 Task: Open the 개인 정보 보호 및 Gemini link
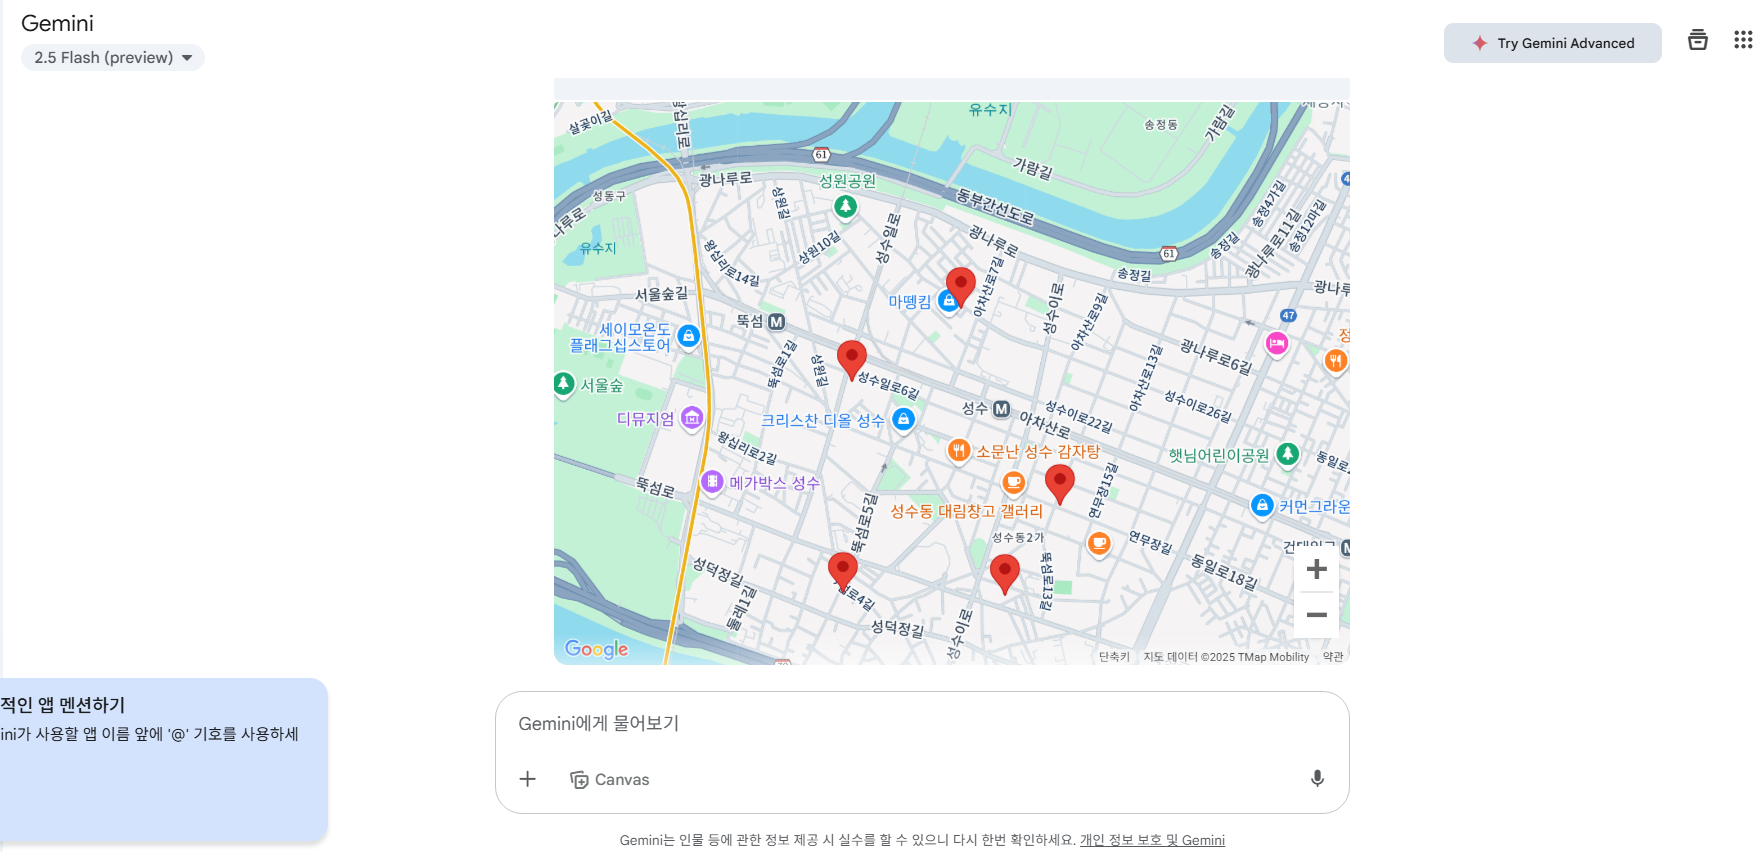coord(1152,840)
